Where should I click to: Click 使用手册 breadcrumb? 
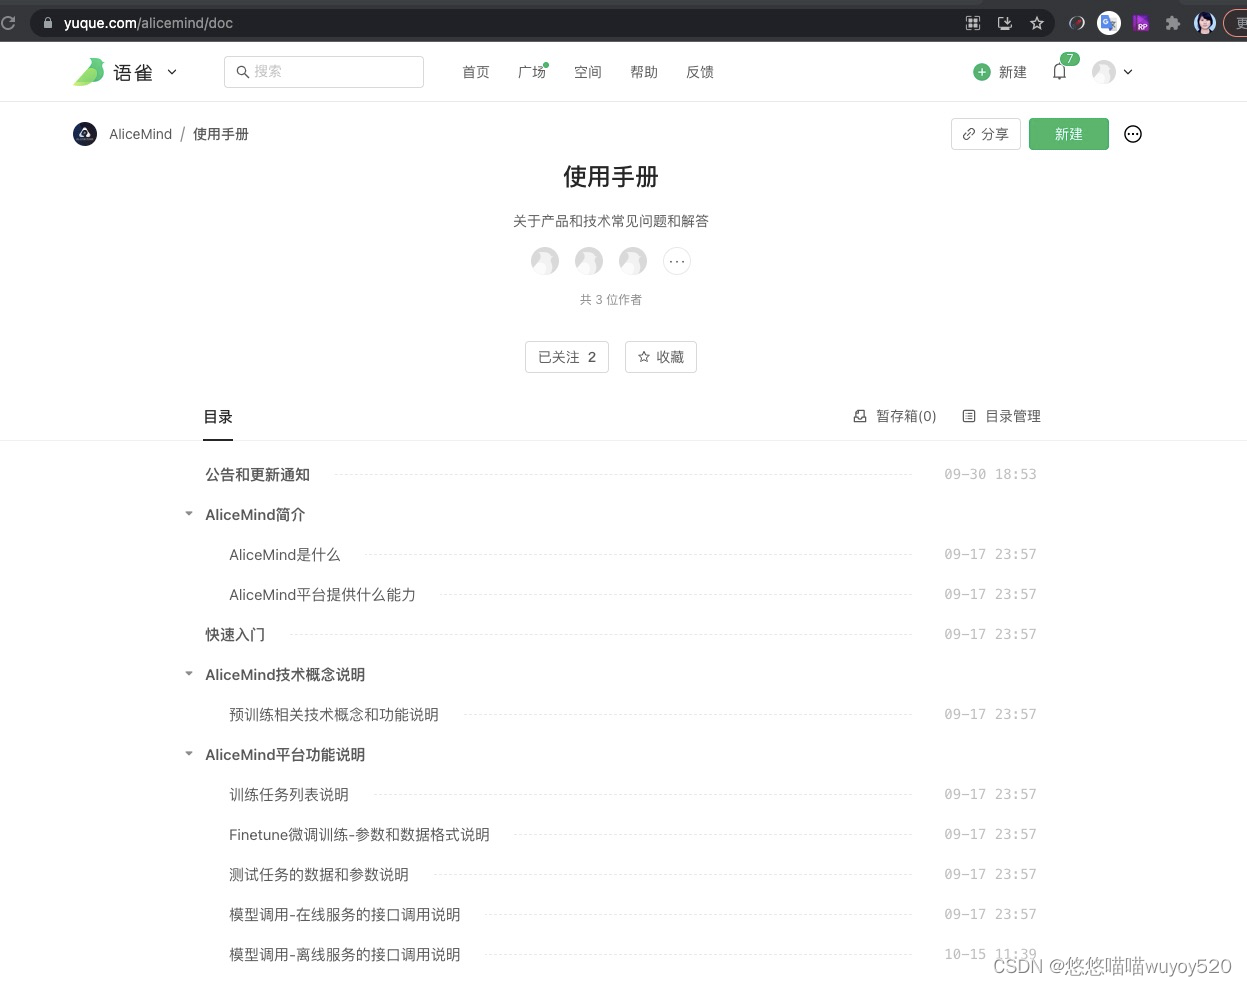click(x=221, y=134)
